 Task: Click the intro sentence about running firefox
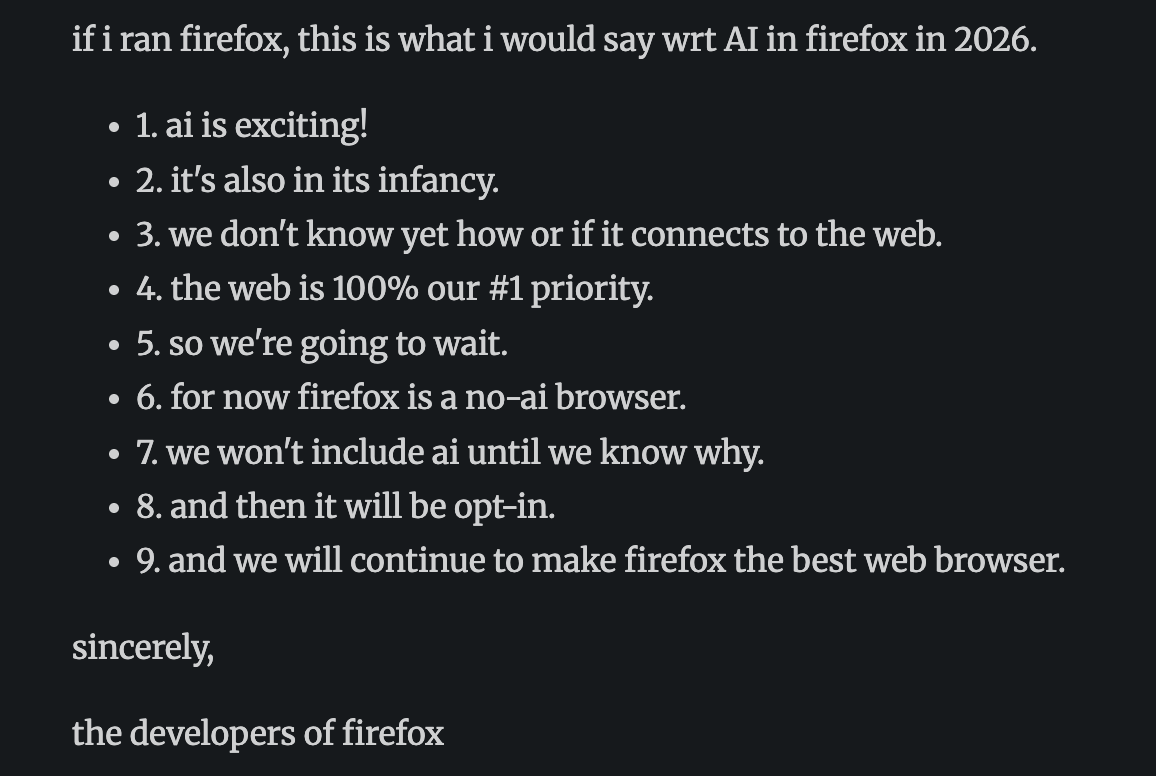pos(554,41)
